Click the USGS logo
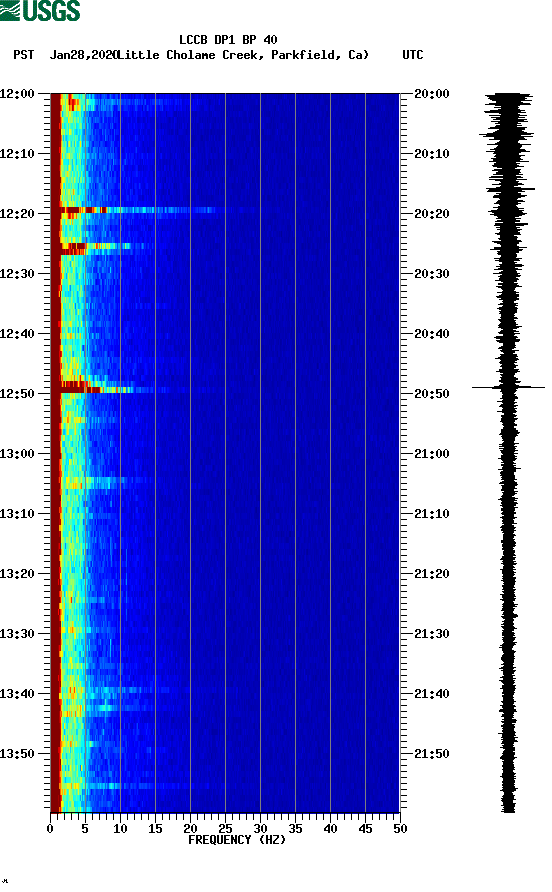 click(x=40, y=10)
